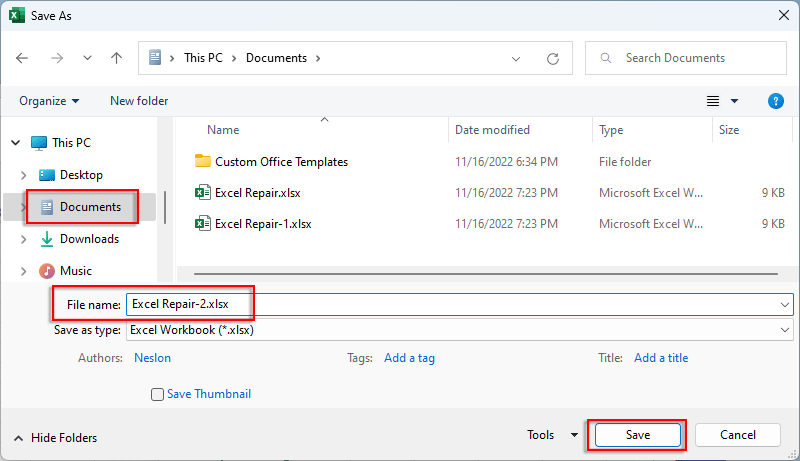Image resolution: width=800 pixels, height=461 pixels.
Task: Change the view layout icon
Action: point(713,101)
